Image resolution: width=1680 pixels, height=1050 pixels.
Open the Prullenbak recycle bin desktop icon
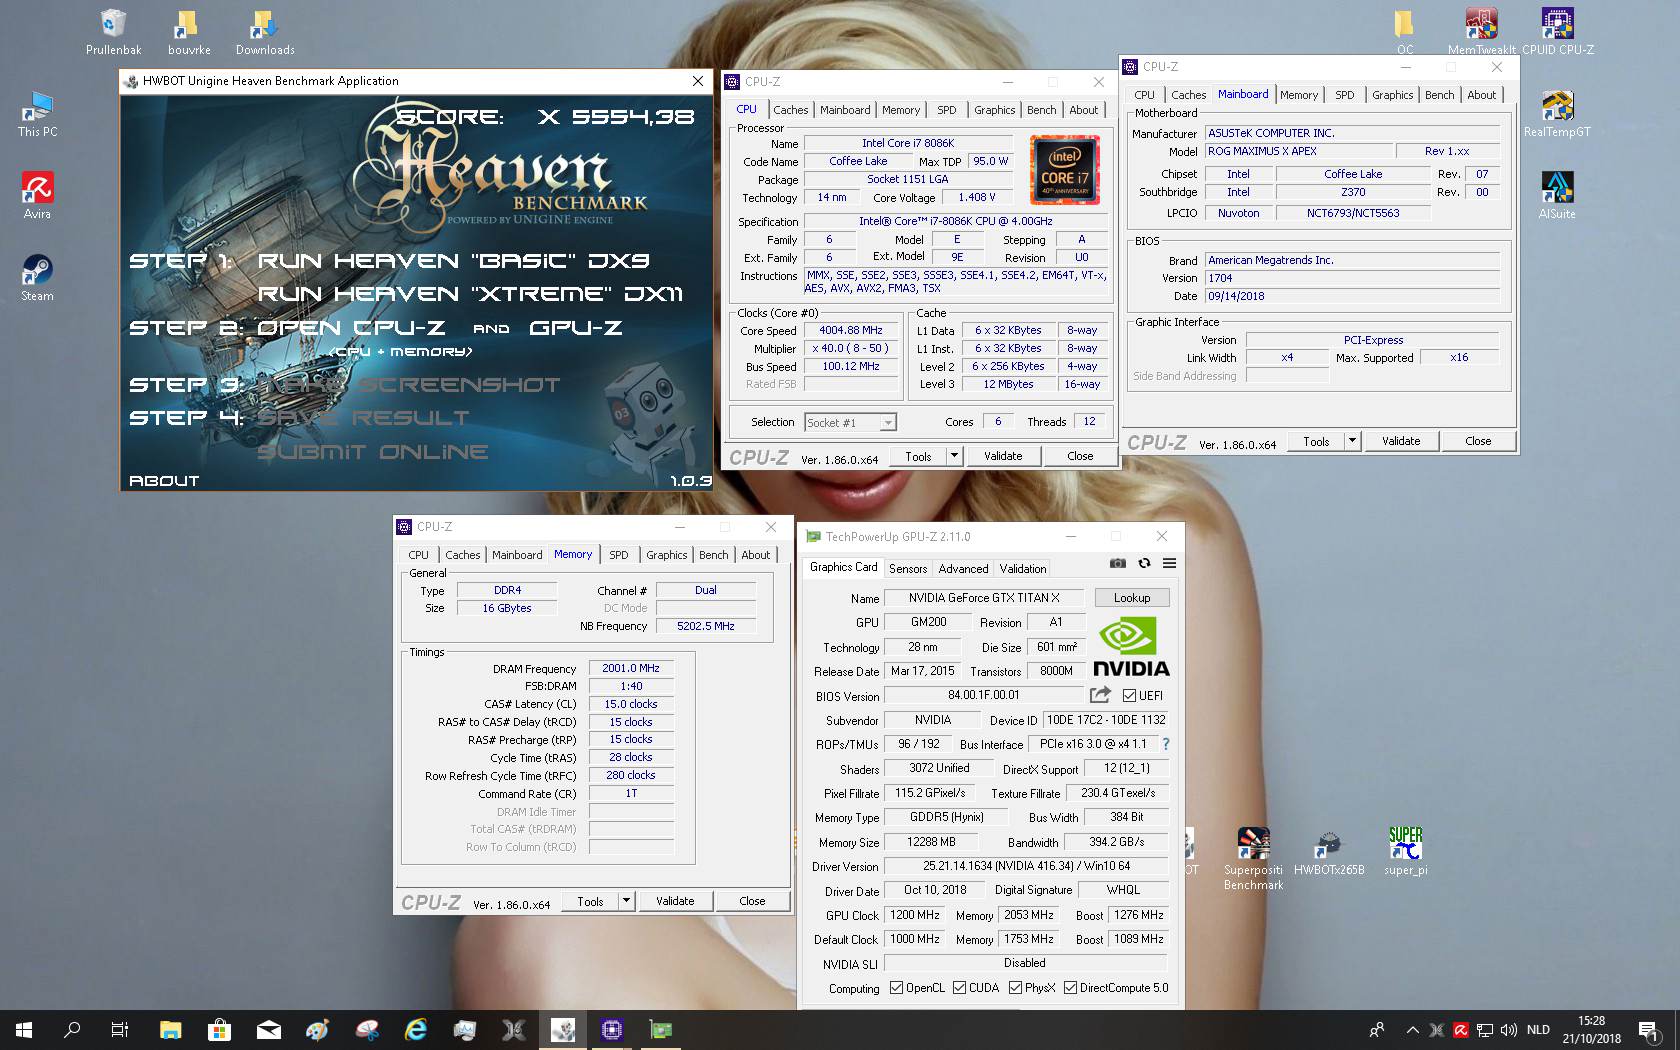[113, 32]
